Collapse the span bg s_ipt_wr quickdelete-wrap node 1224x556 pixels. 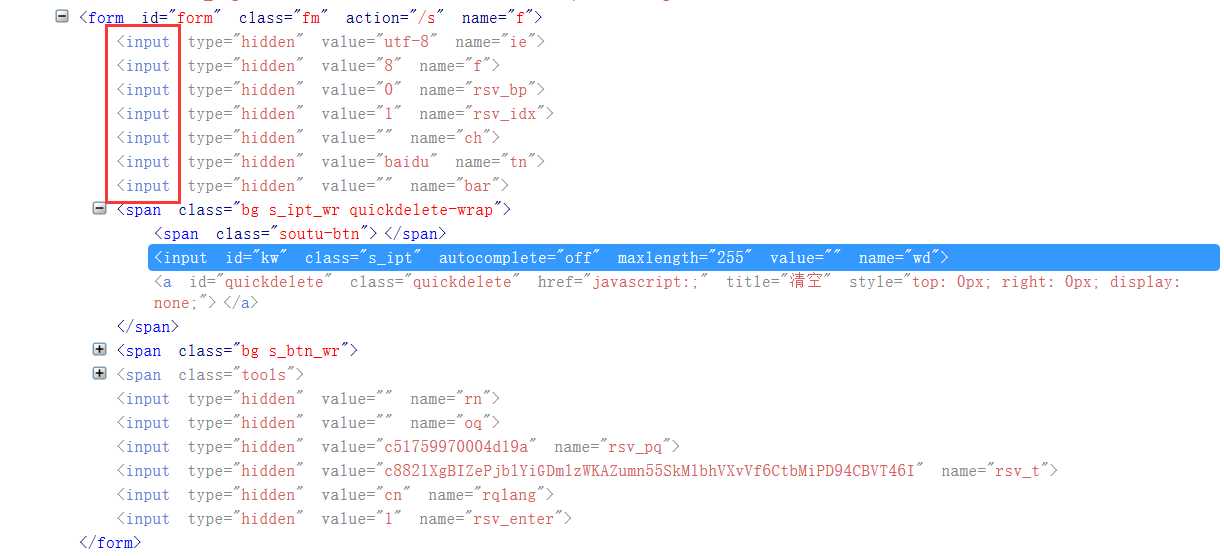click(x=99, y=208)
